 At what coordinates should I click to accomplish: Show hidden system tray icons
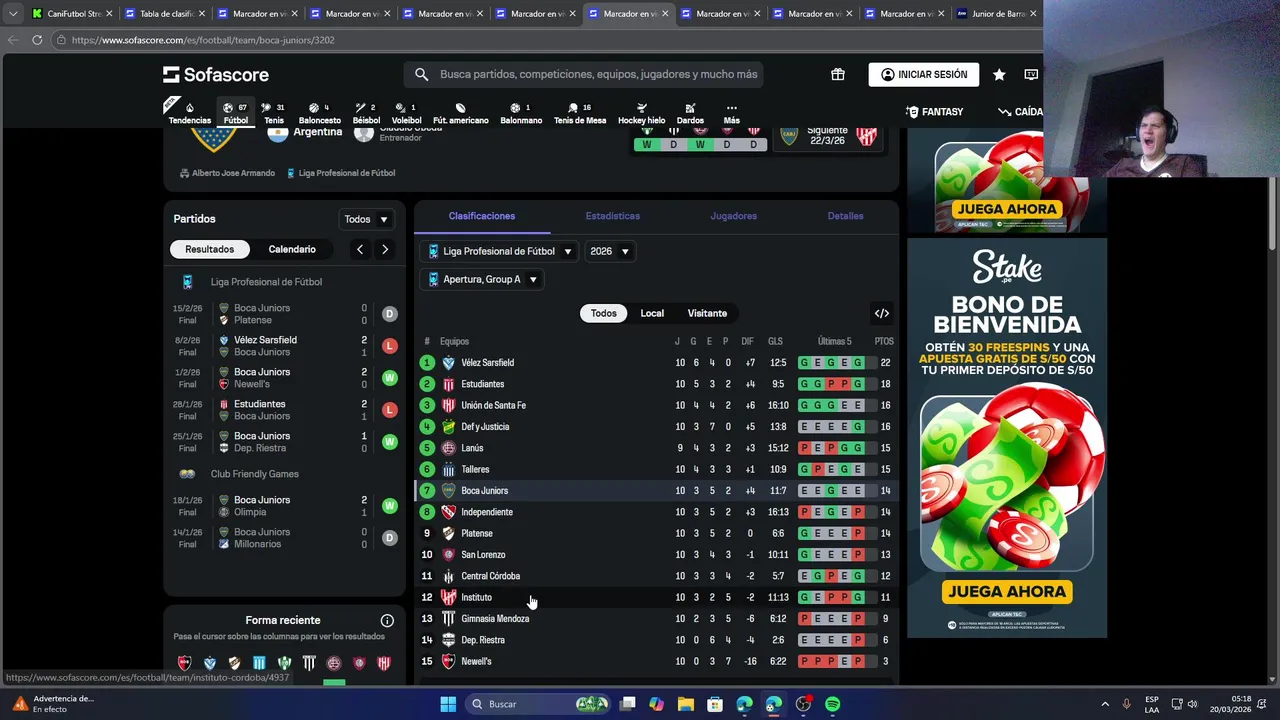click(x=1105, y=704)
